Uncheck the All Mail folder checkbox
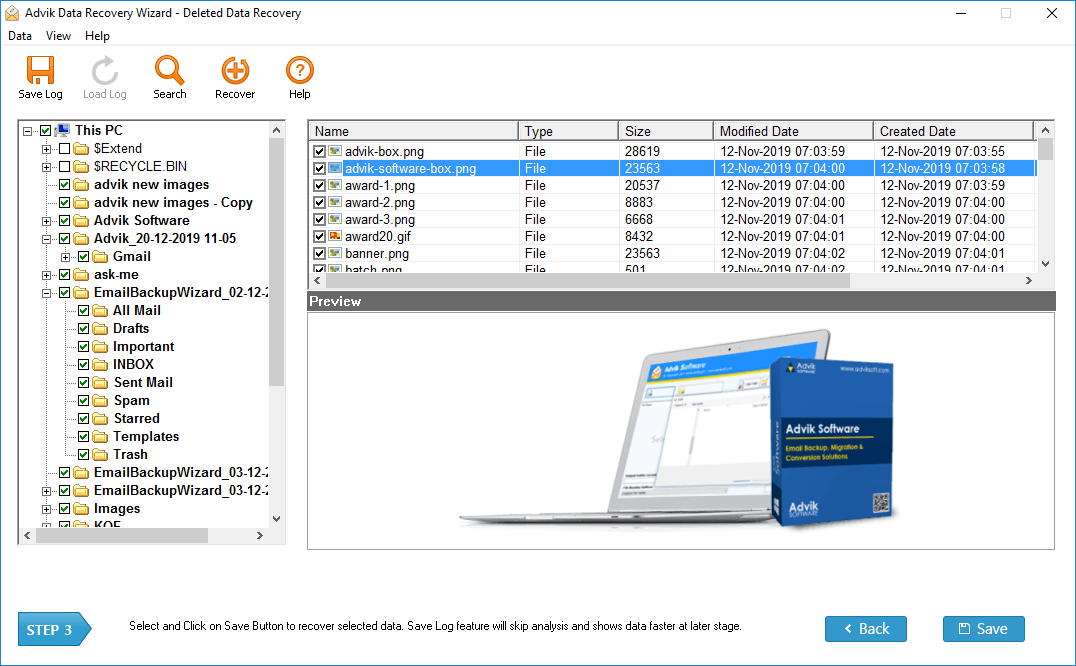This screenshot has width=1076, height=666. 84,311
